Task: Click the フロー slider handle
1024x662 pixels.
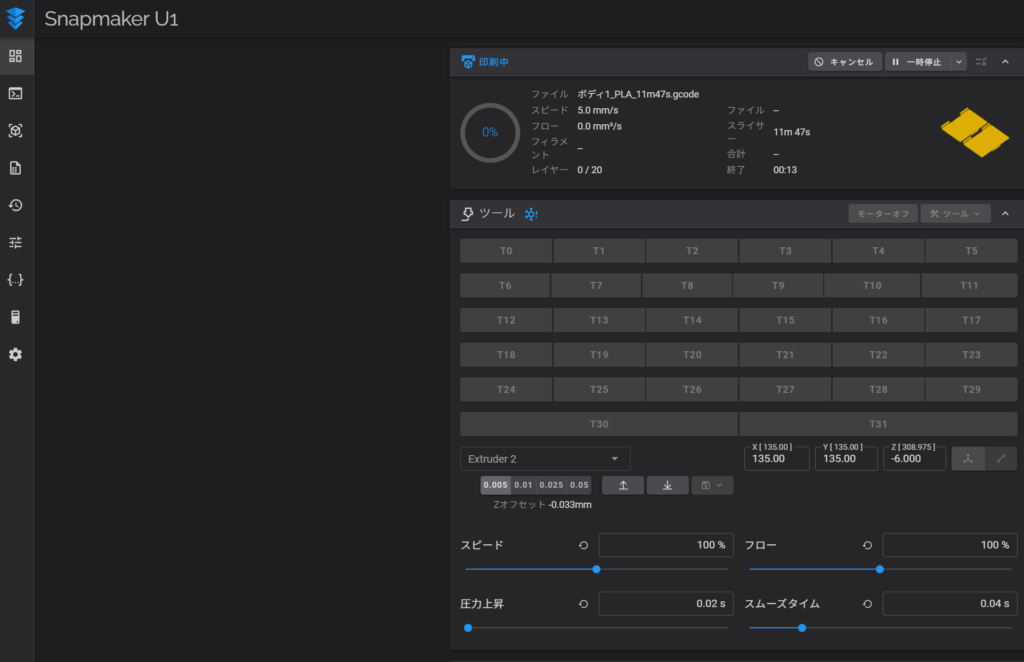Action: coord(880,569)
